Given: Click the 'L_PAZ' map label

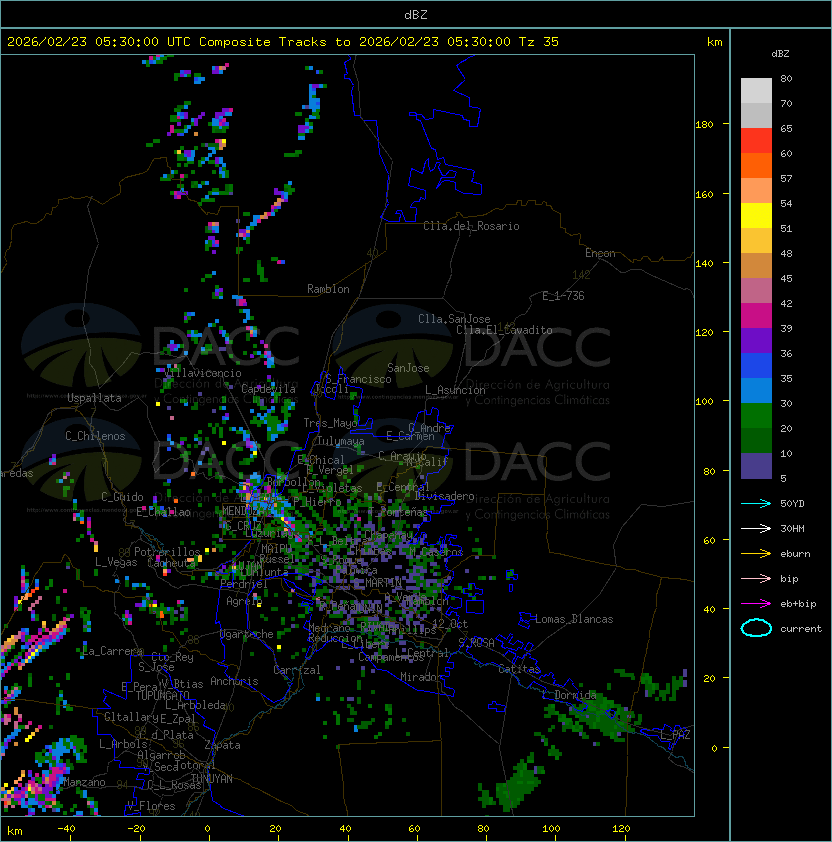Looking at the screenshot, I should coord(675,735).
